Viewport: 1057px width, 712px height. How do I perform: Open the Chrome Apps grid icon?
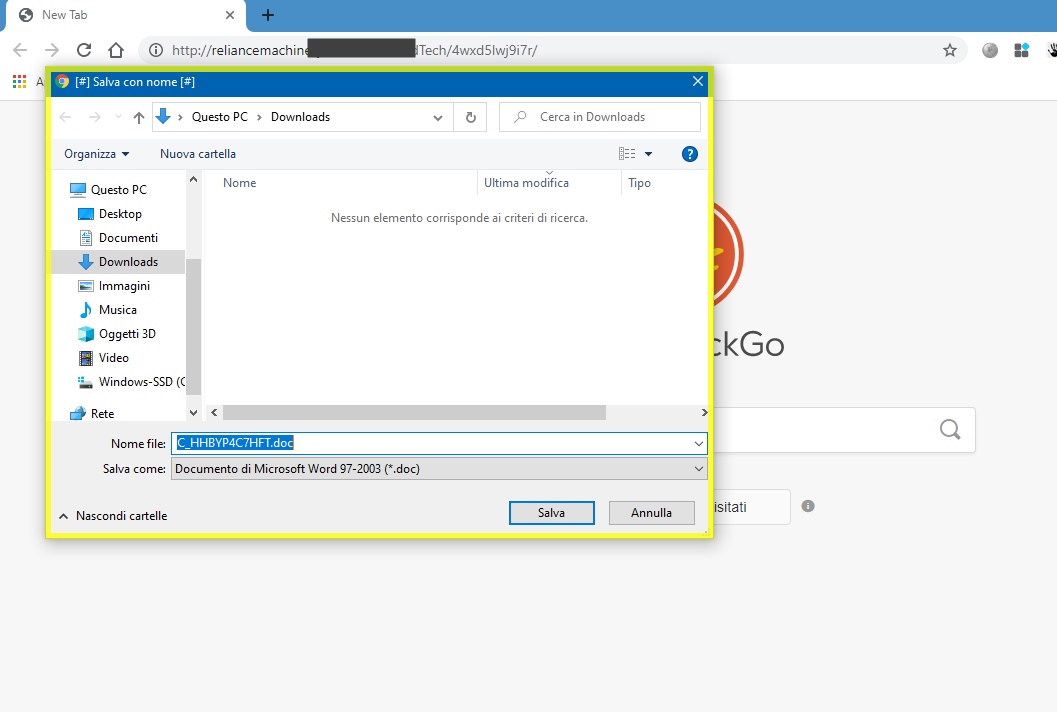point(20,82)
